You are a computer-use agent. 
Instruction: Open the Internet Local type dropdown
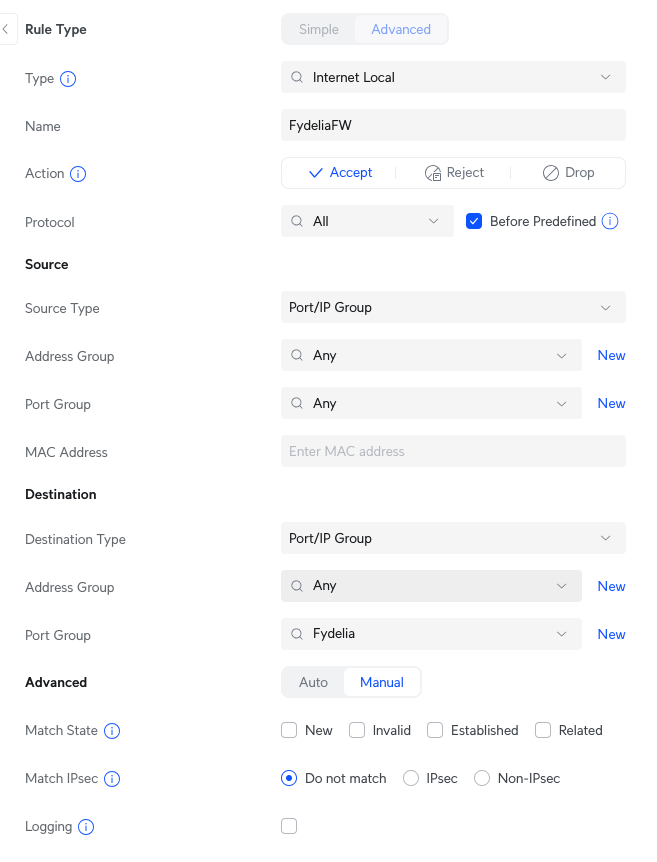coord(453,77)
